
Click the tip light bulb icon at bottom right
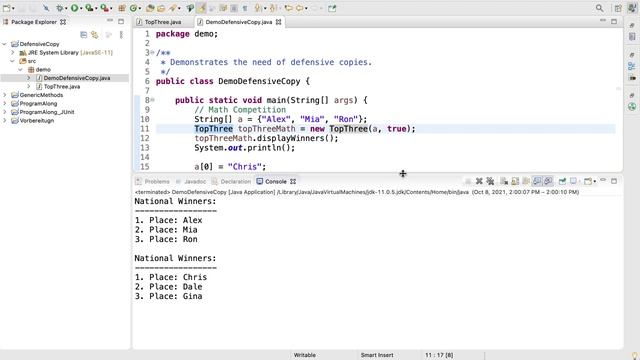[634, 356]
